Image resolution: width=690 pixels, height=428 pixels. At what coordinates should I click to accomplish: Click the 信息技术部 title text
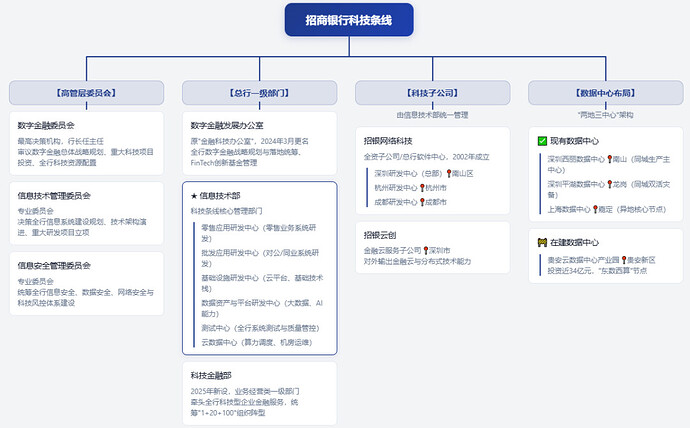click(220, 196)
